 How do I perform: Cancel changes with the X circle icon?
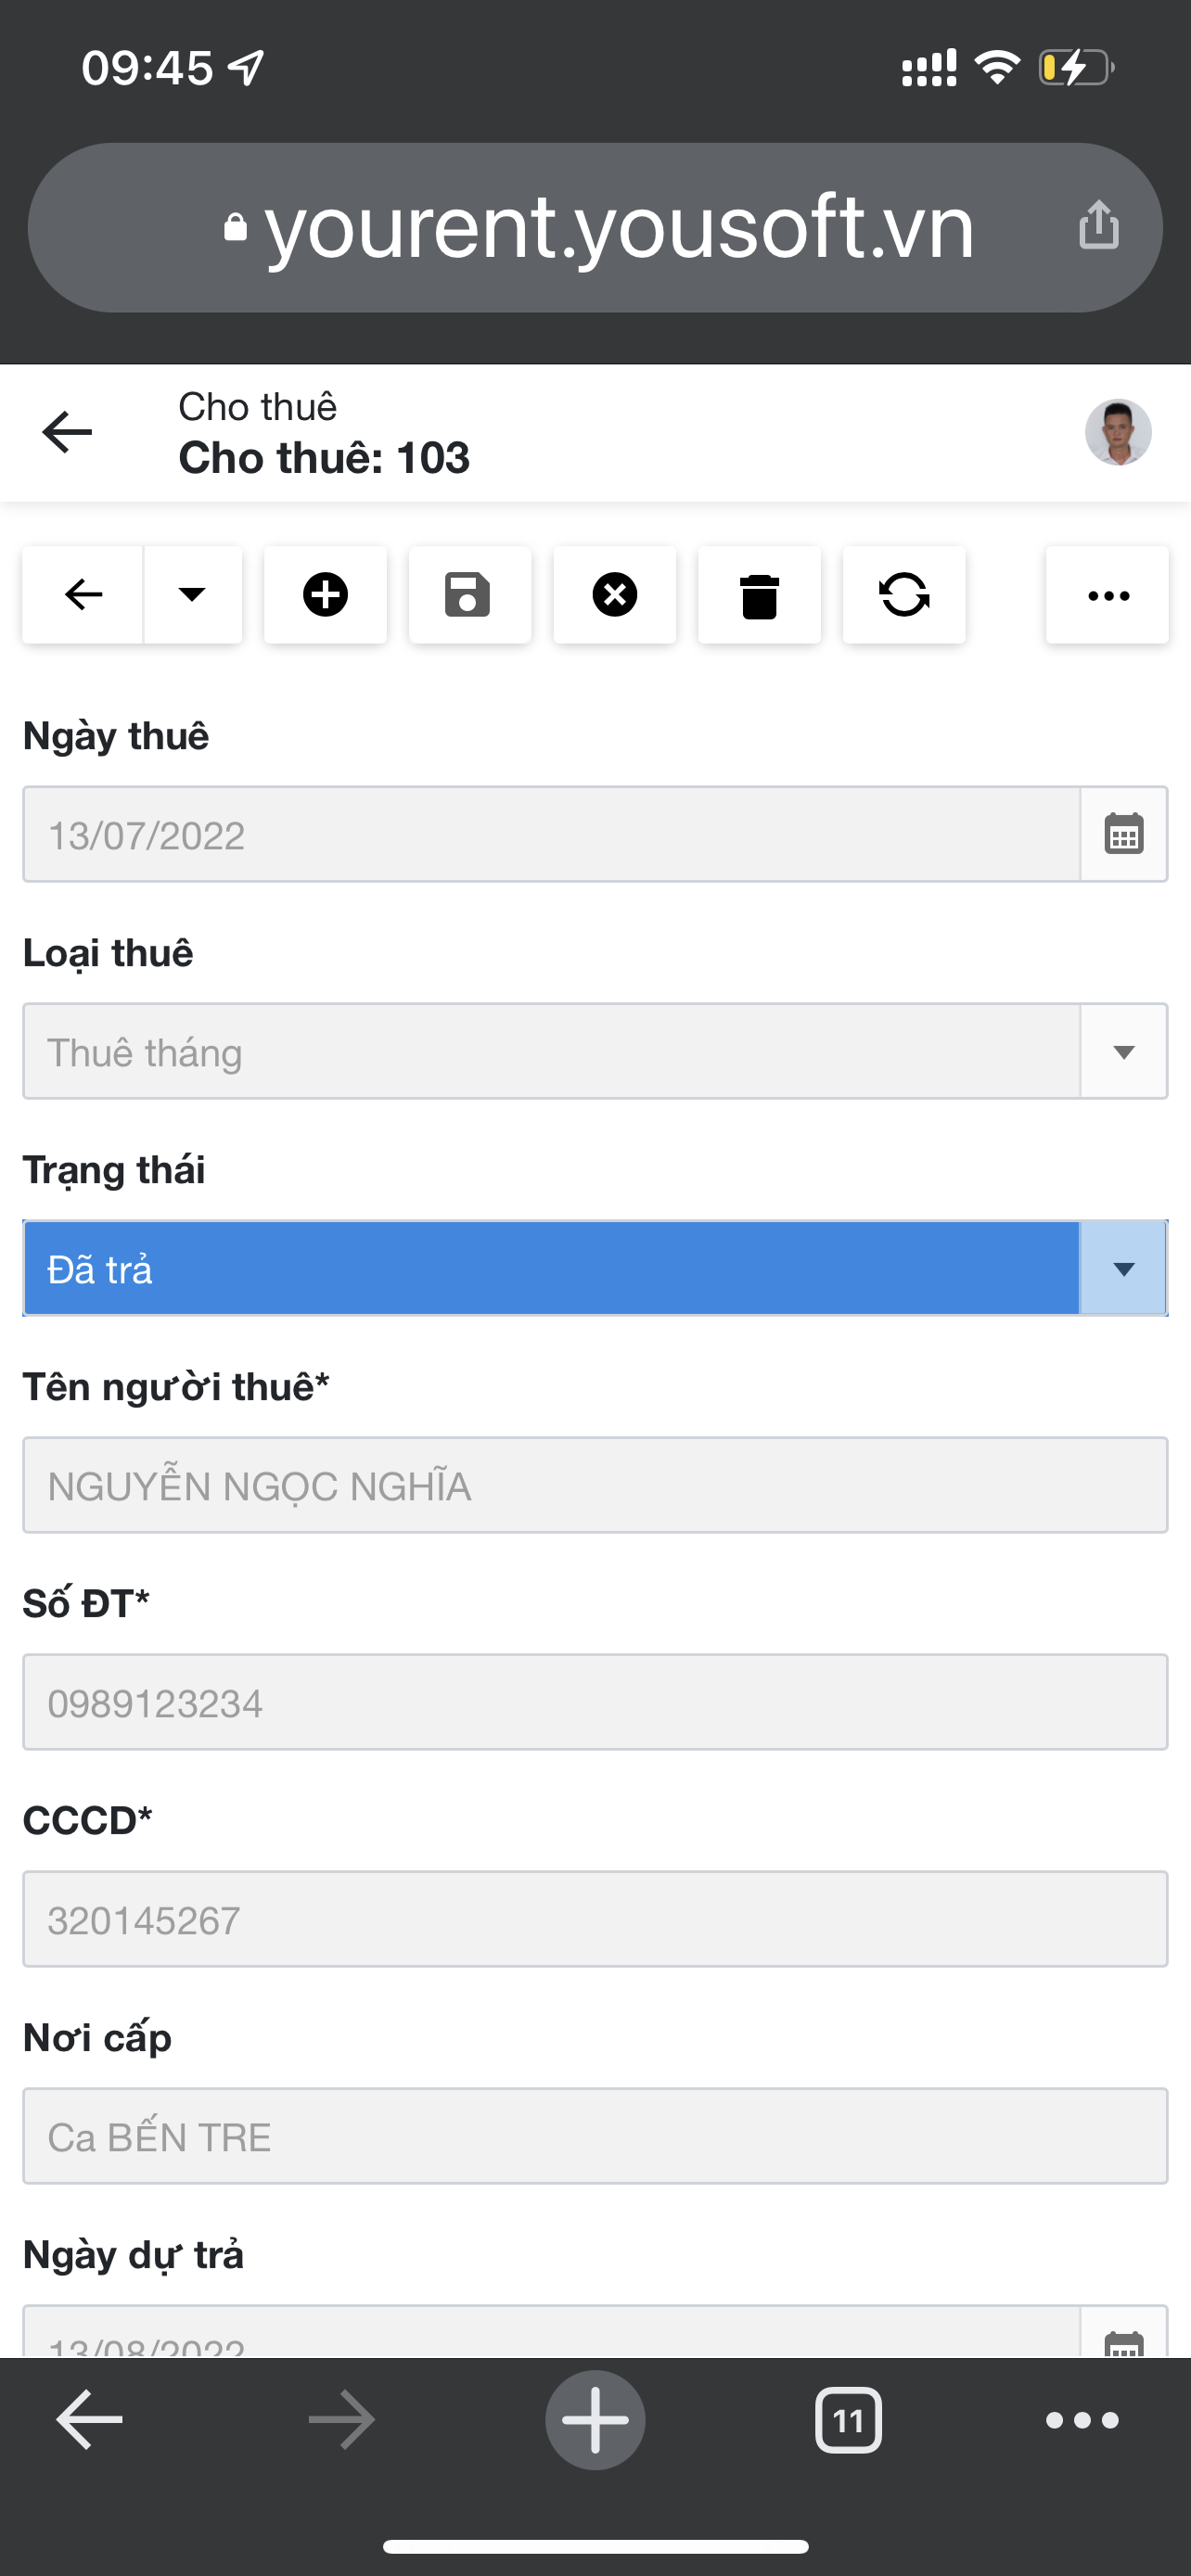(614, 595)
